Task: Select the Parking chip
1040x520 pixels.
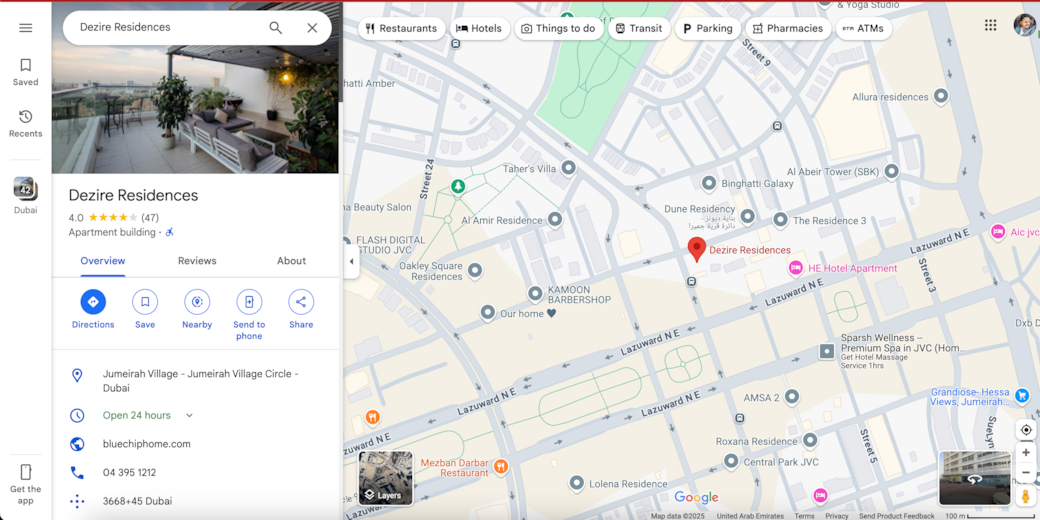Action: (x=707, y=29)
